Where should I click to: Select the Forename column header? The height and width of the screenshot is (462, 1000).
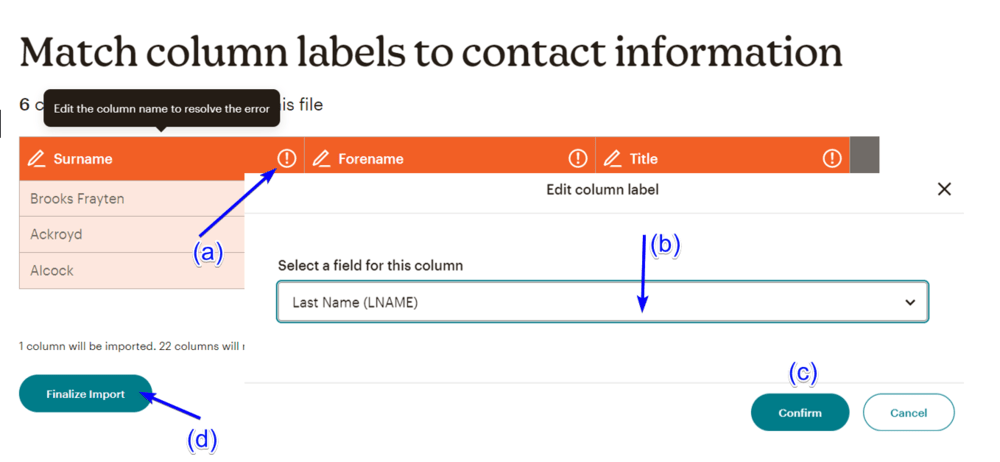pos(371,159)
